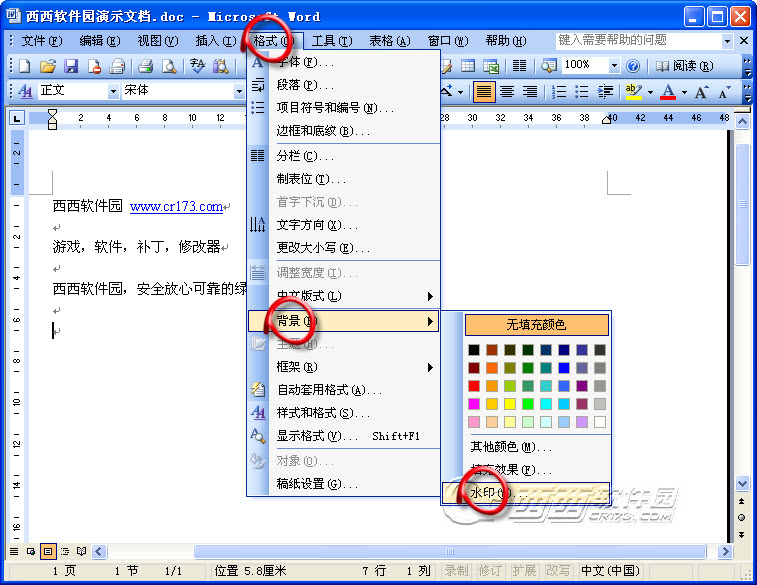Switch to Print Layout view button
757x585 pixels.
[48, 551]
